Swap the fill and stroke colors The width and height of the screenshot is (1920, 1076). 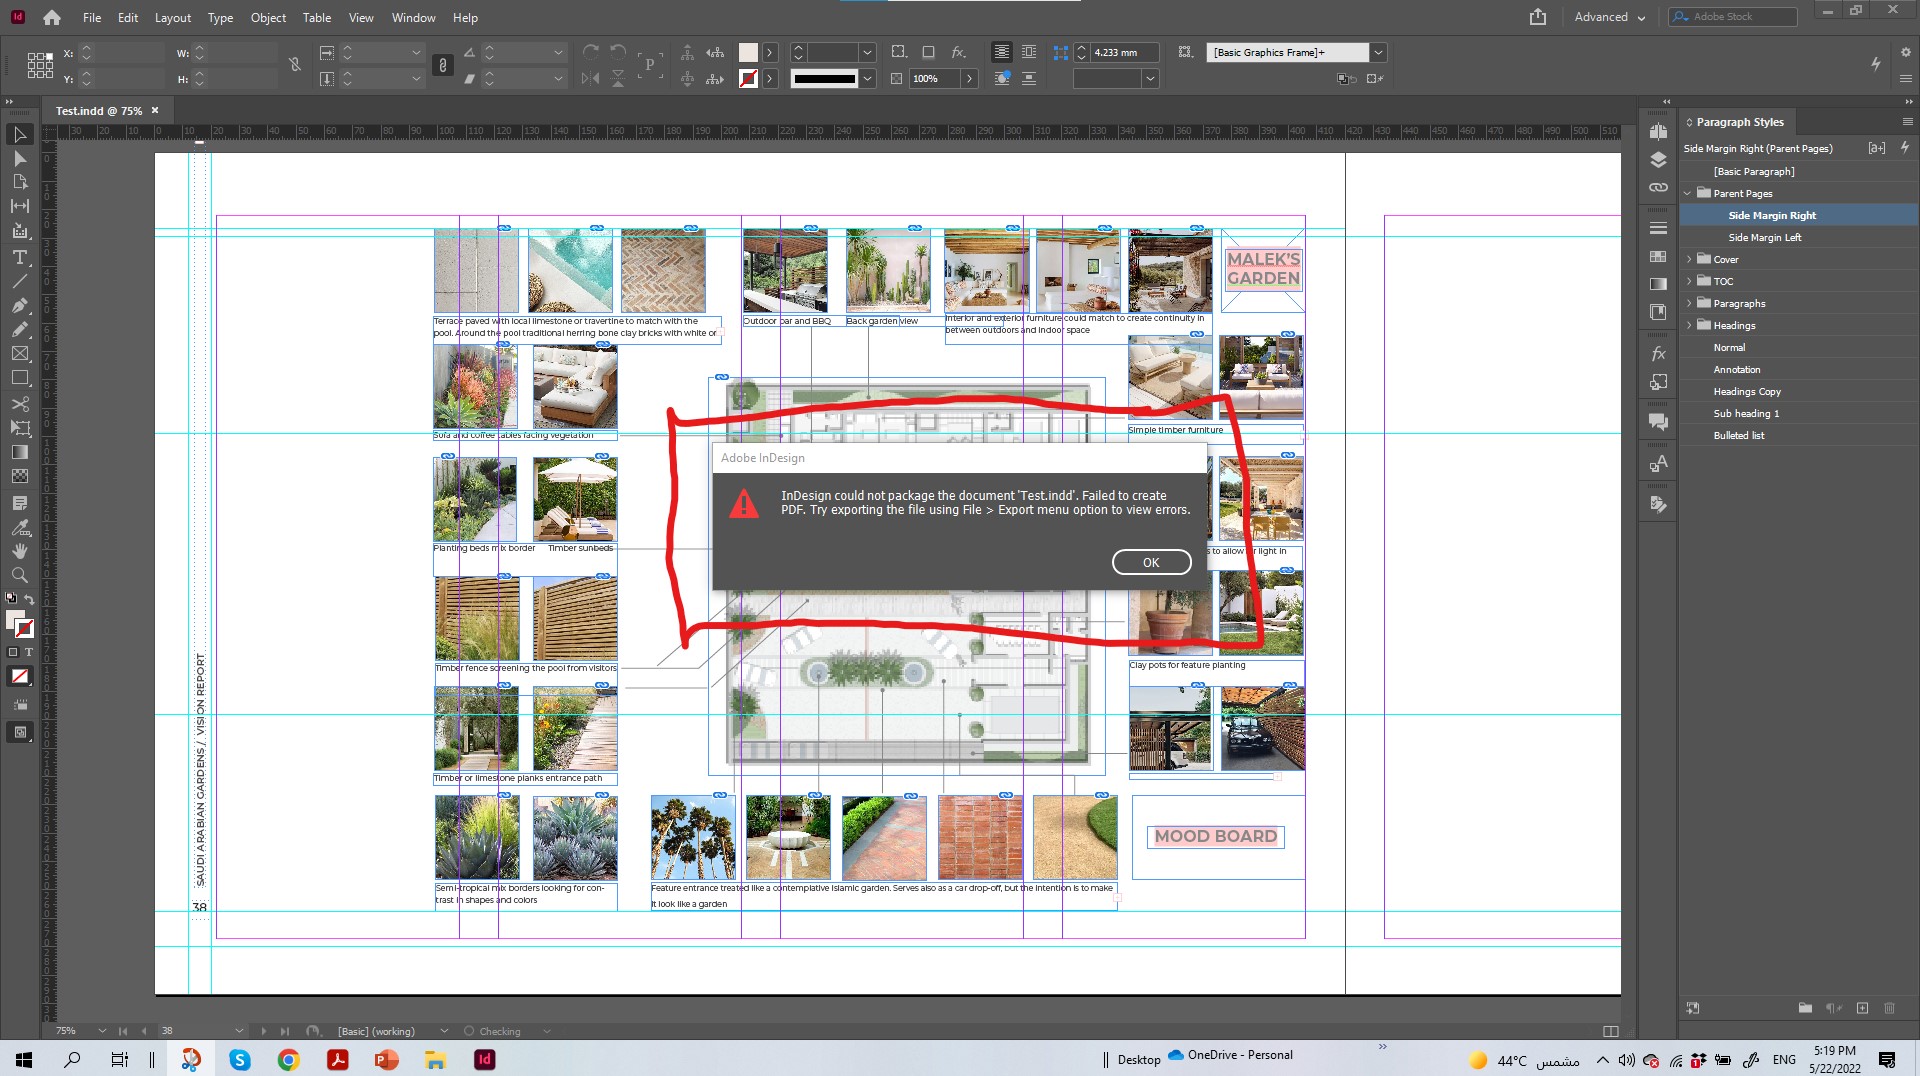coord(31,599)
